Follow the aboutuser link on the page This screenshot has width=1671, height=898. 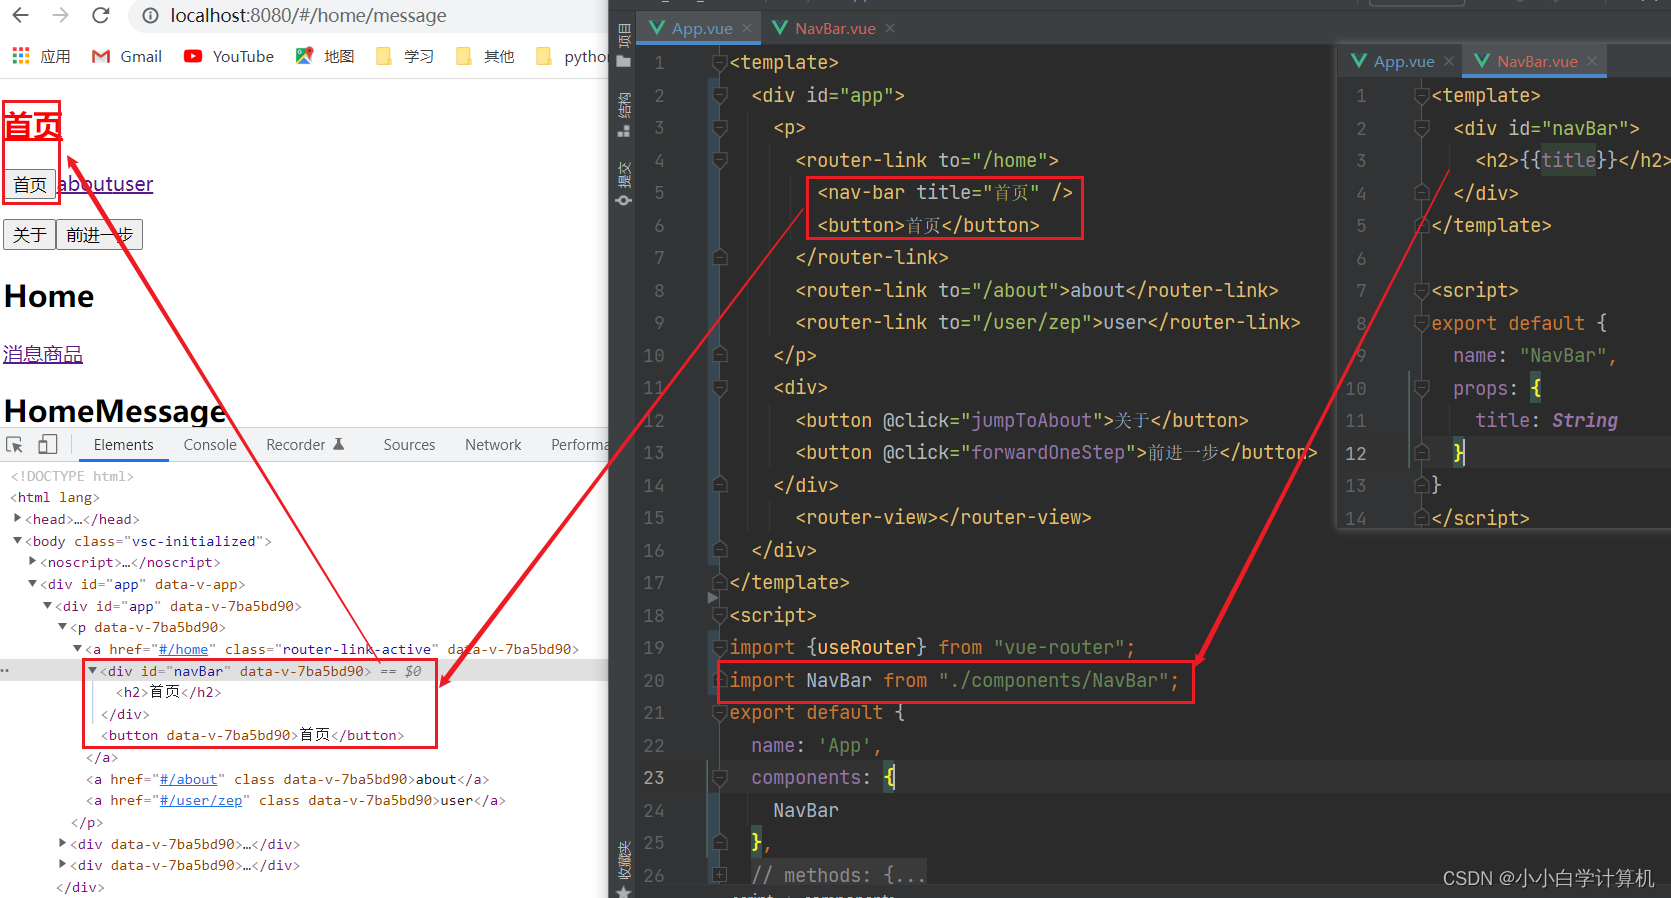click(x=106, y=184)
